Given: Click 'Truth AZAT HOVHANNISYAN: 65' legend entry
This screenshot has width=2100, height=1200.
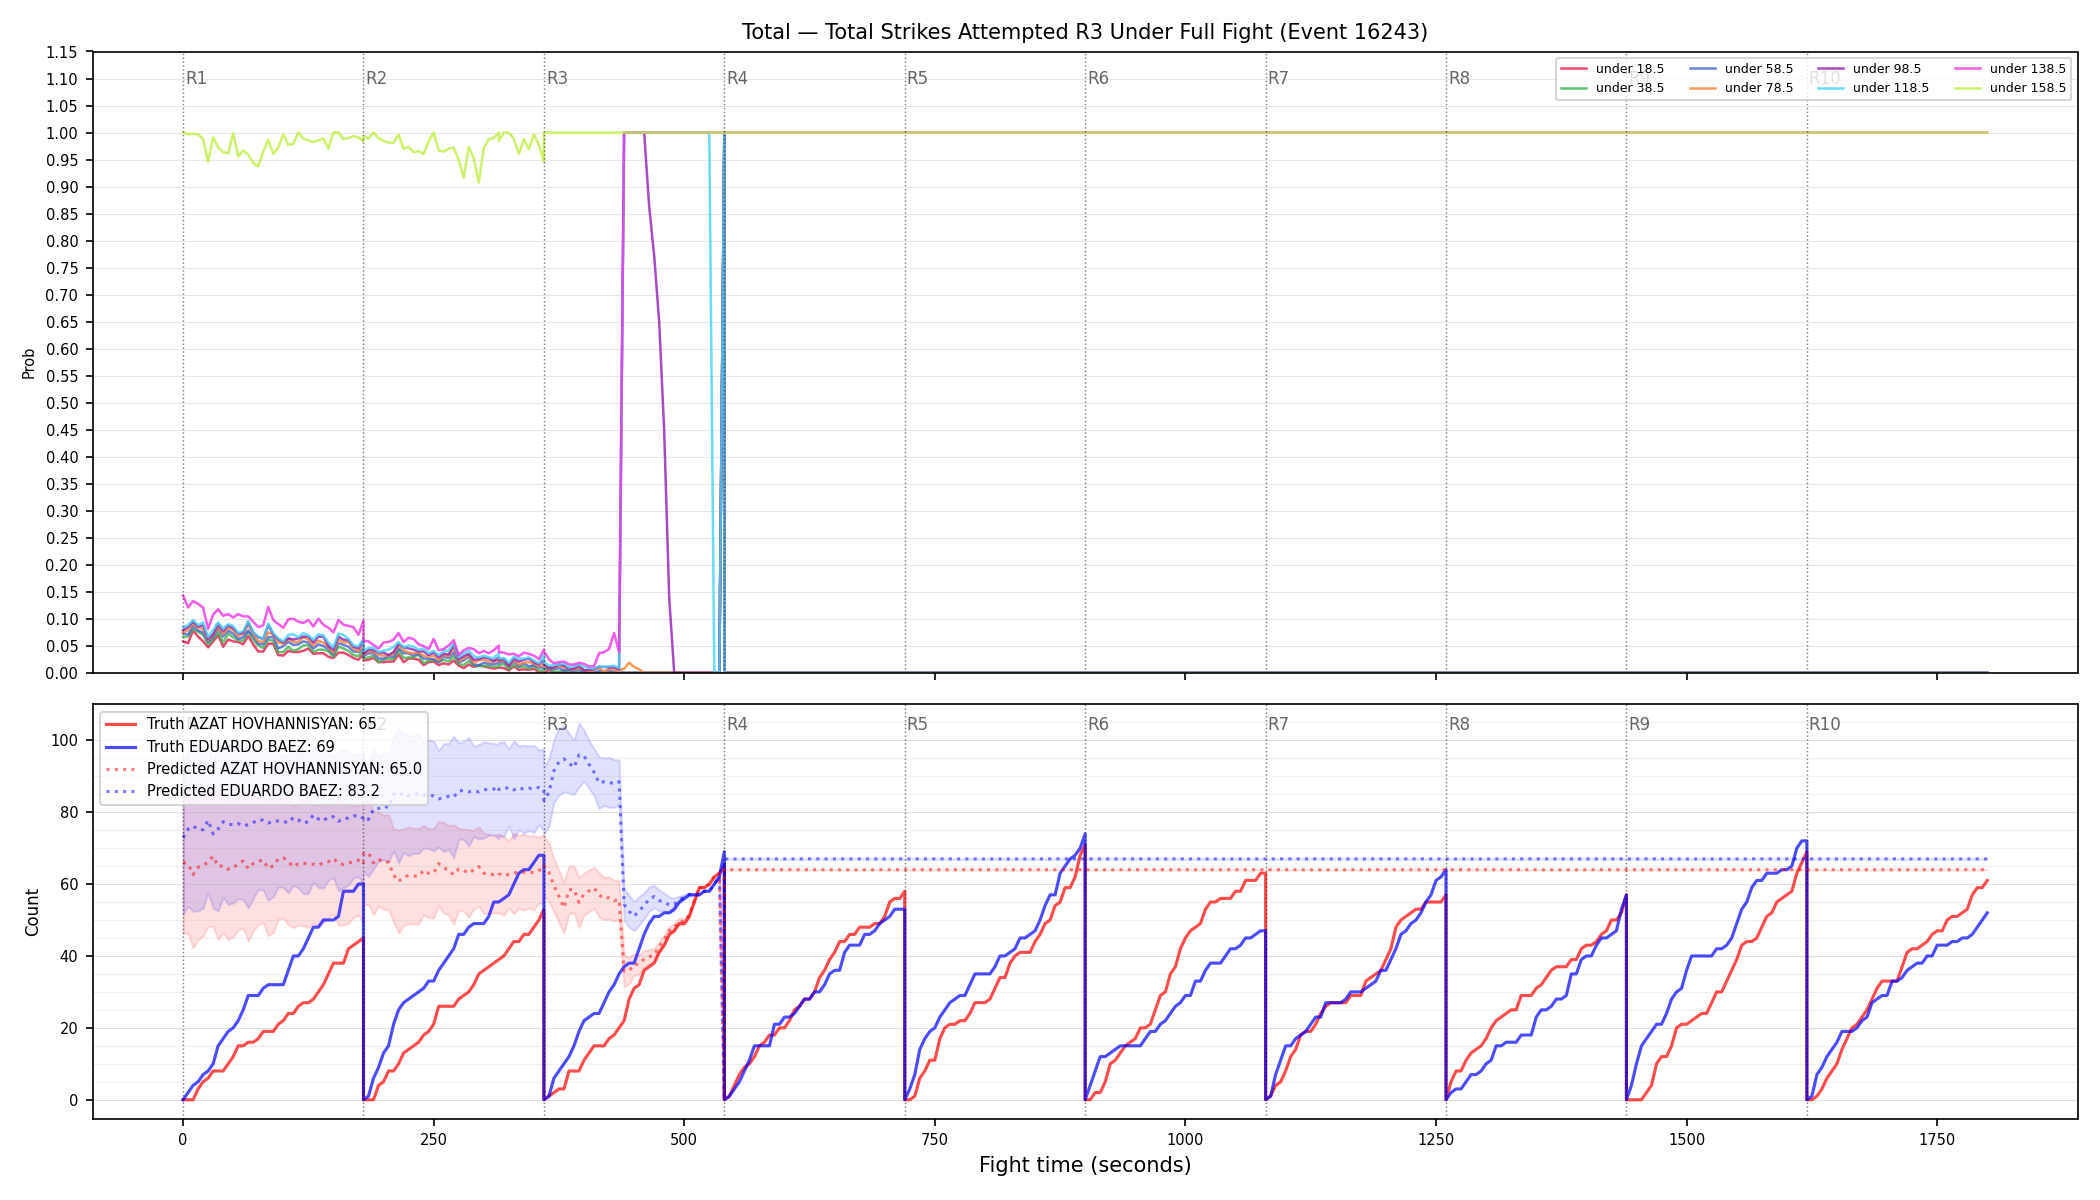Looking at the screenshot, I should [x=241, y=724].
